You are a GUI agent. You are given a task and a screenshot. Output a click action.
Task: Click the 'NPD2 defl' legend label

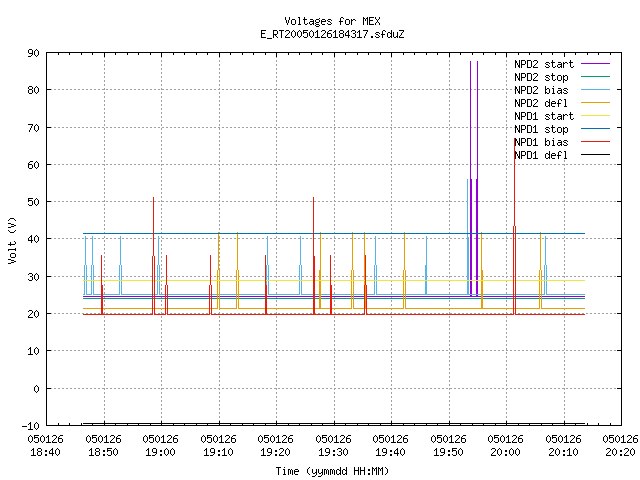click(541, 103)
